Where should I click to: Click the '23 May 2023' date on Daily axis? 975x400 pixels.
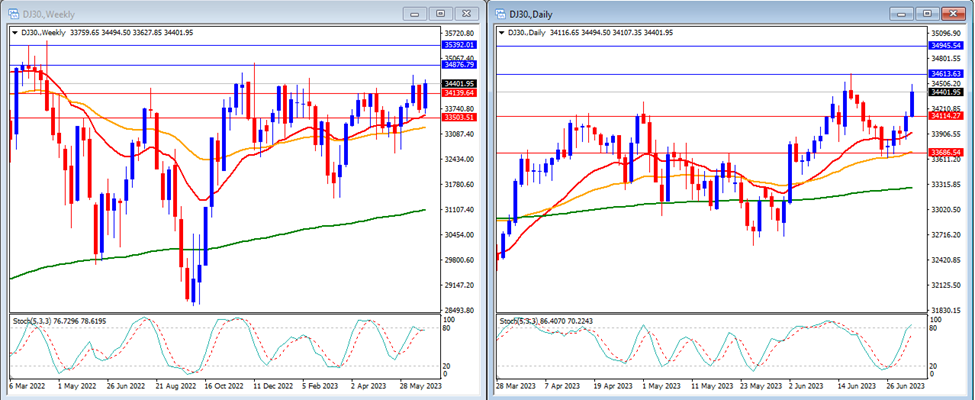(x=761, y=387)
